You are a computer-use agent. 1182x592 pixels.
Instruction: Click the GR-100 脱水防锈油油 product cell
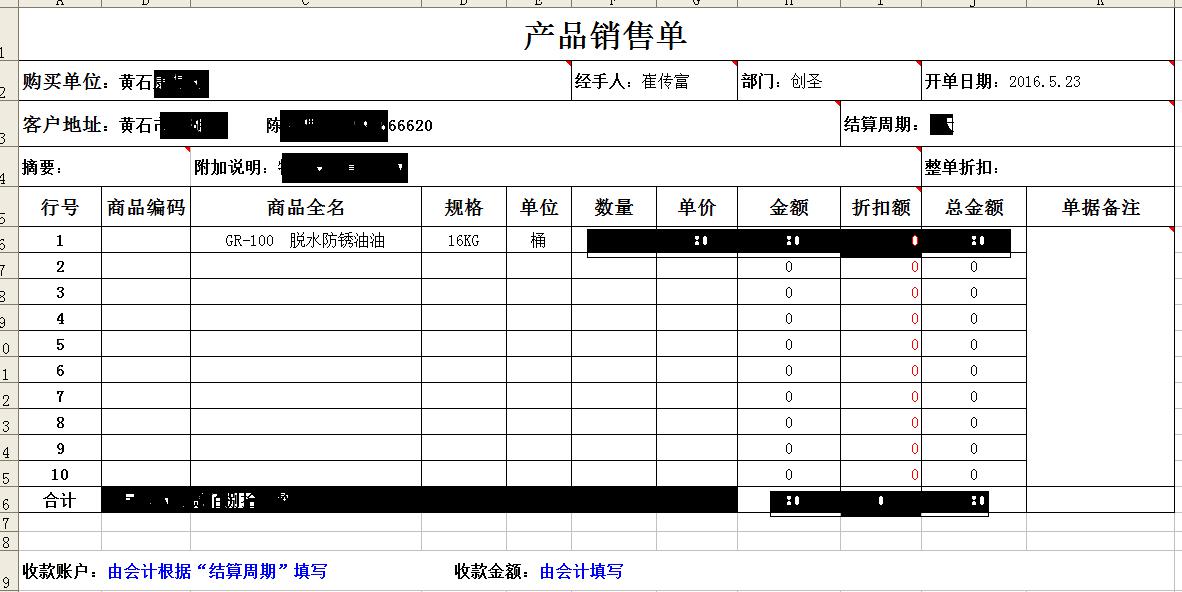tap(305, 241)
